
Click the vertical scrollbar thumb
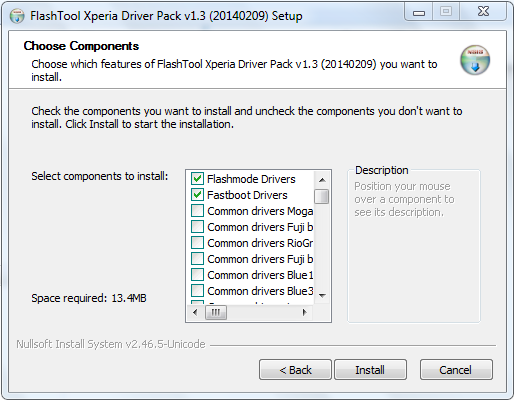point(322,196)
